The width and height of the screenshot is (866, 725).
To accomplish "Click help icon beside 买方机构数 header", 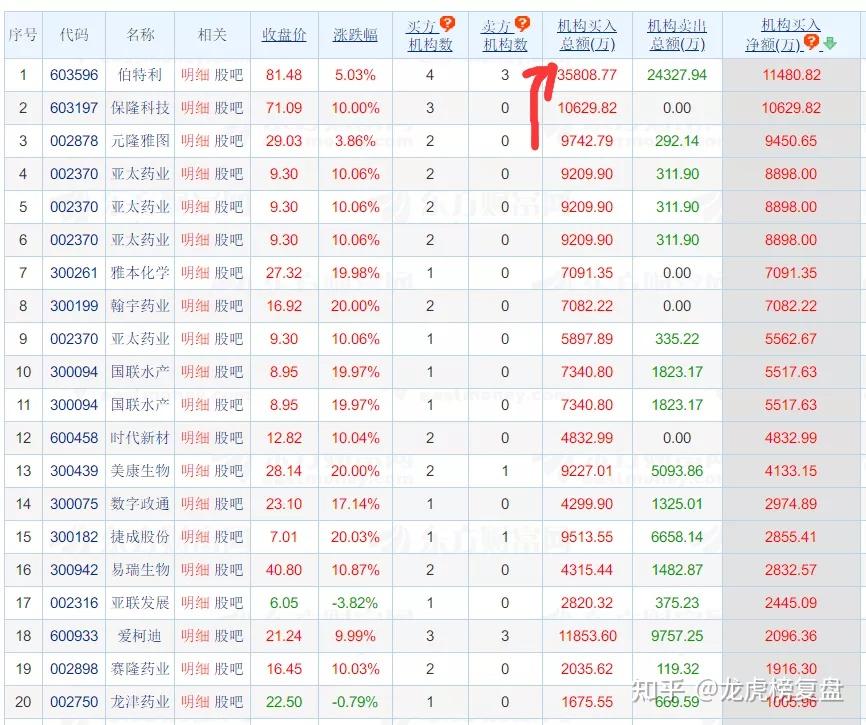I will coord(447,23).
